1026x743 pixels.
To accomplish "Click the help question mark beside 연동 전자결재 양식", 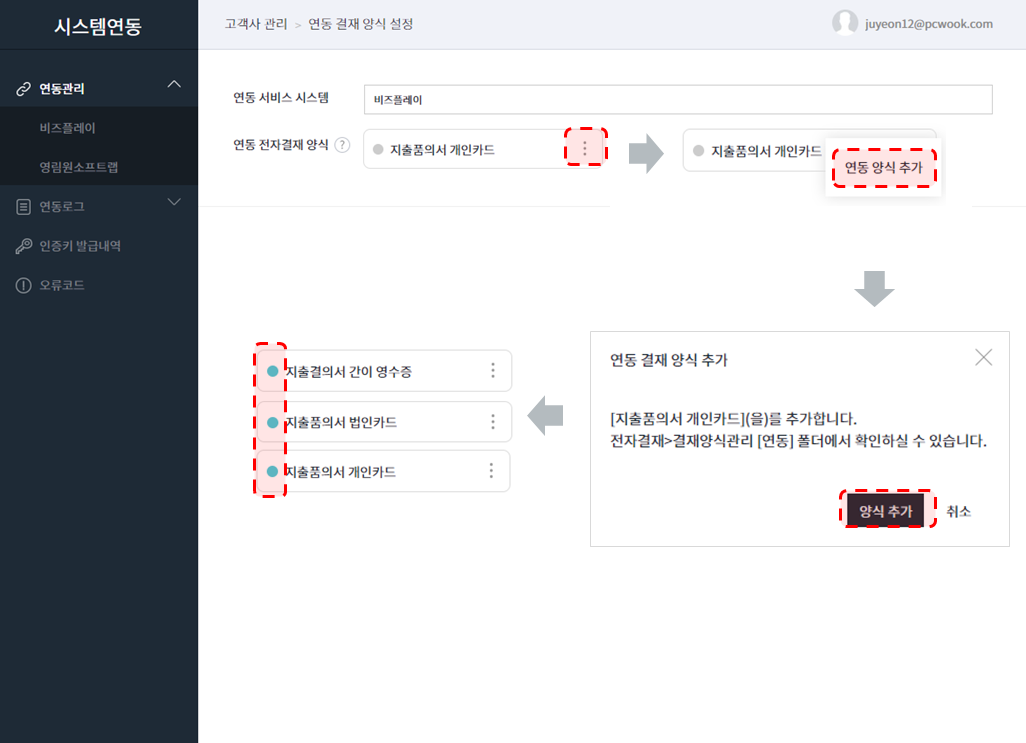I will (x=342, y=145).
